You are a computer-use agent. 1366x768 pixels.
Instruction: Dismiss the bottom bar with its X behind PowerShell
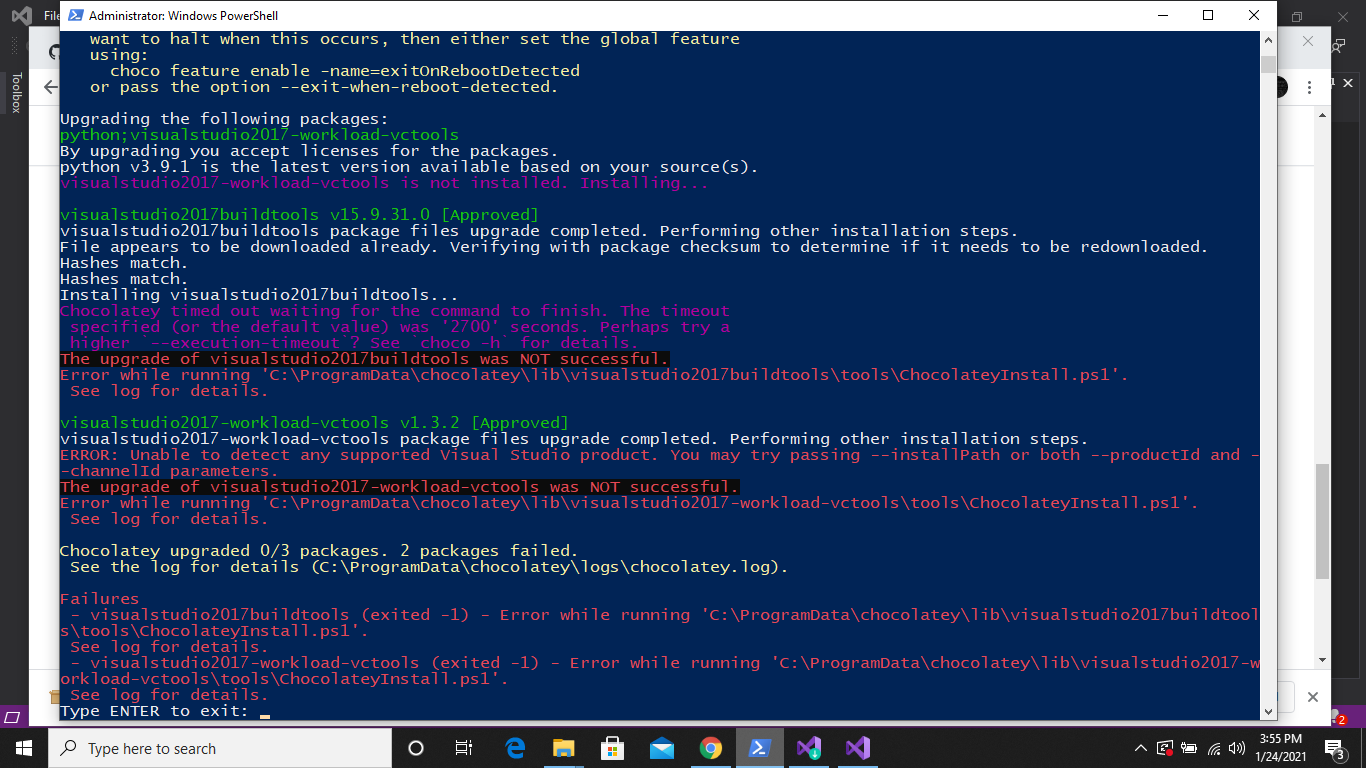coord(1313,697)
